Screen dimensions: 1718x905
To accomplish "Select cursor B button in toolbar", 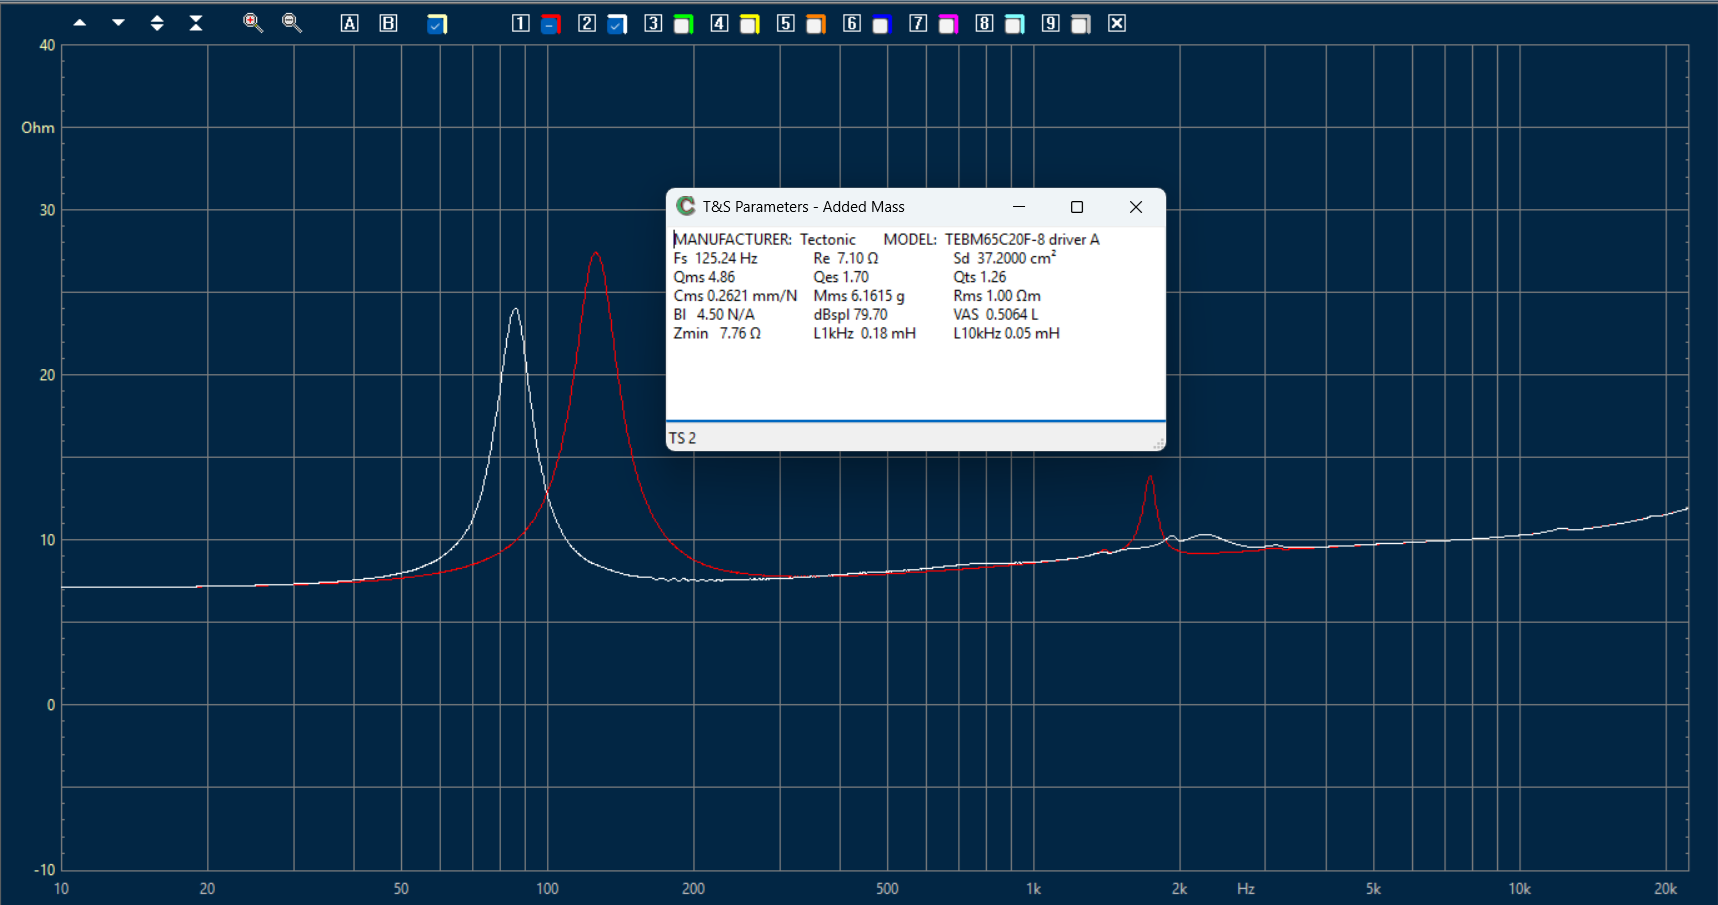I will pyautogui.click(x=388, y=23).
